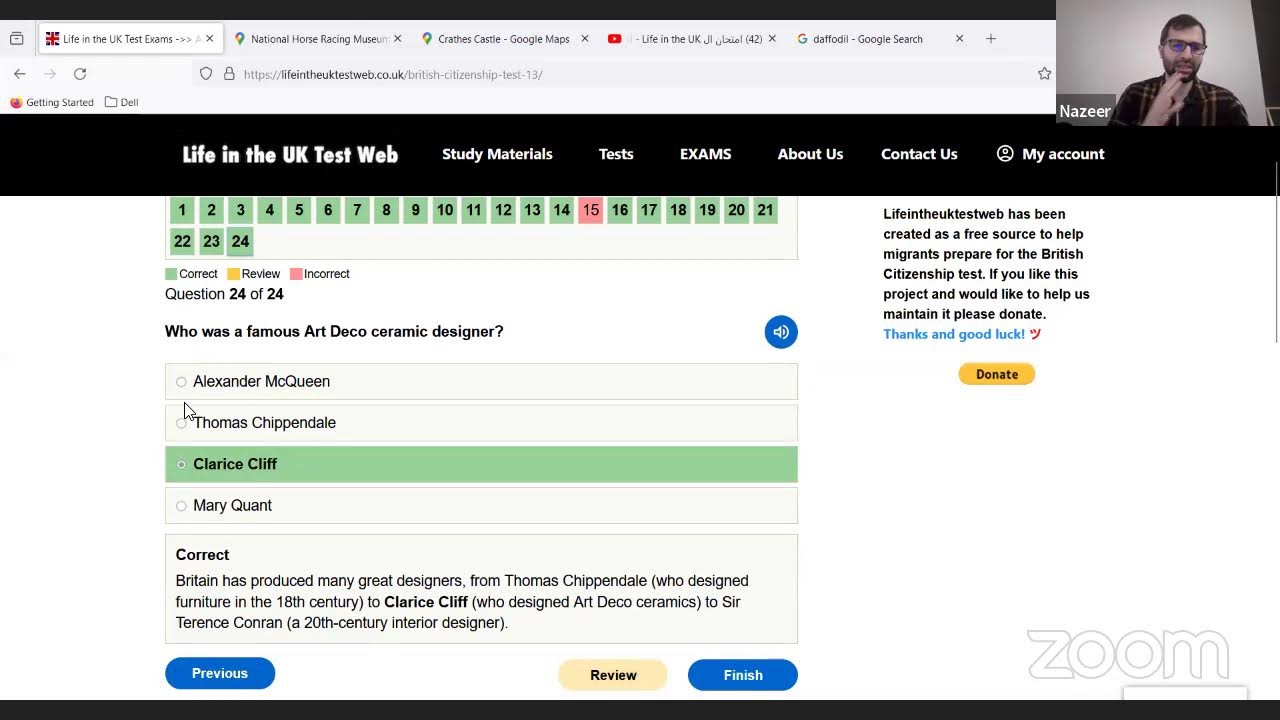Viewport: 1280px width, 720px height.
Task: Jump to question 3
Action: (240, 210)
